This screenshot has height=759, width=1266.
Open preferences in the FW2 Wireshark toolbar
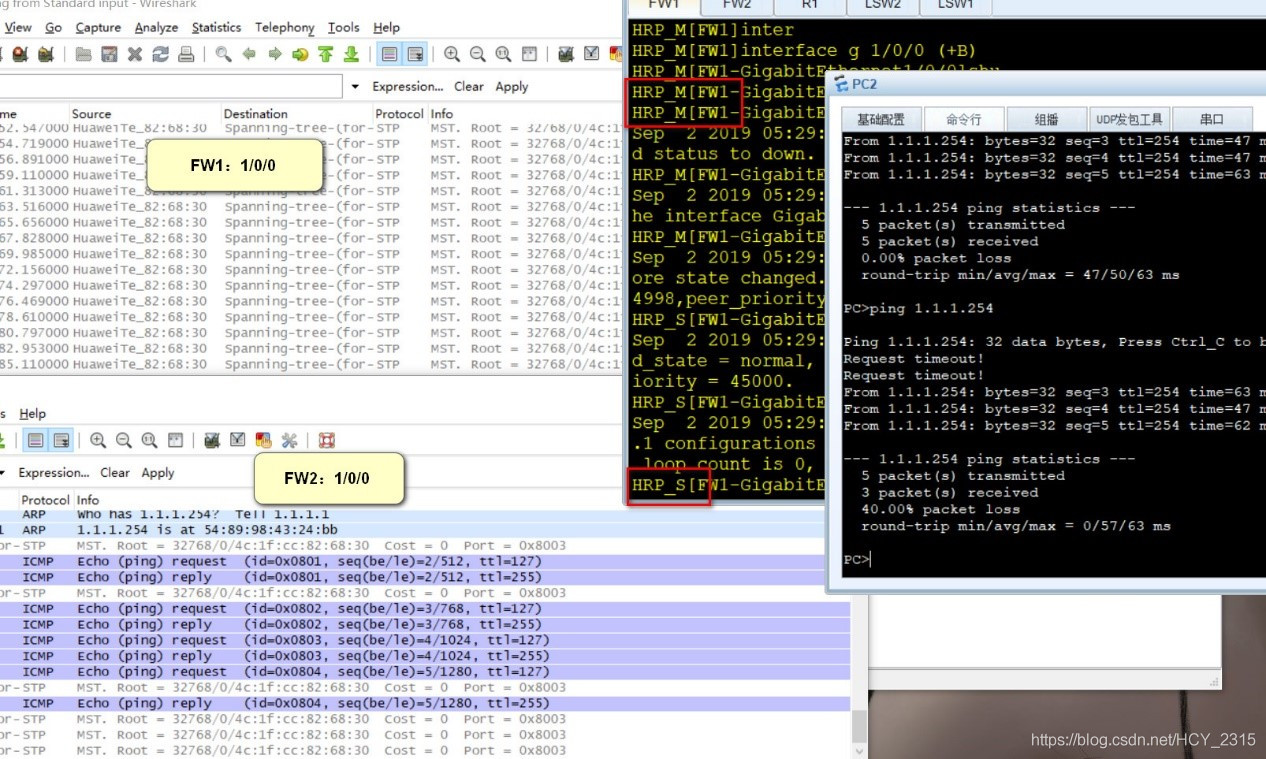pos(290,440)
